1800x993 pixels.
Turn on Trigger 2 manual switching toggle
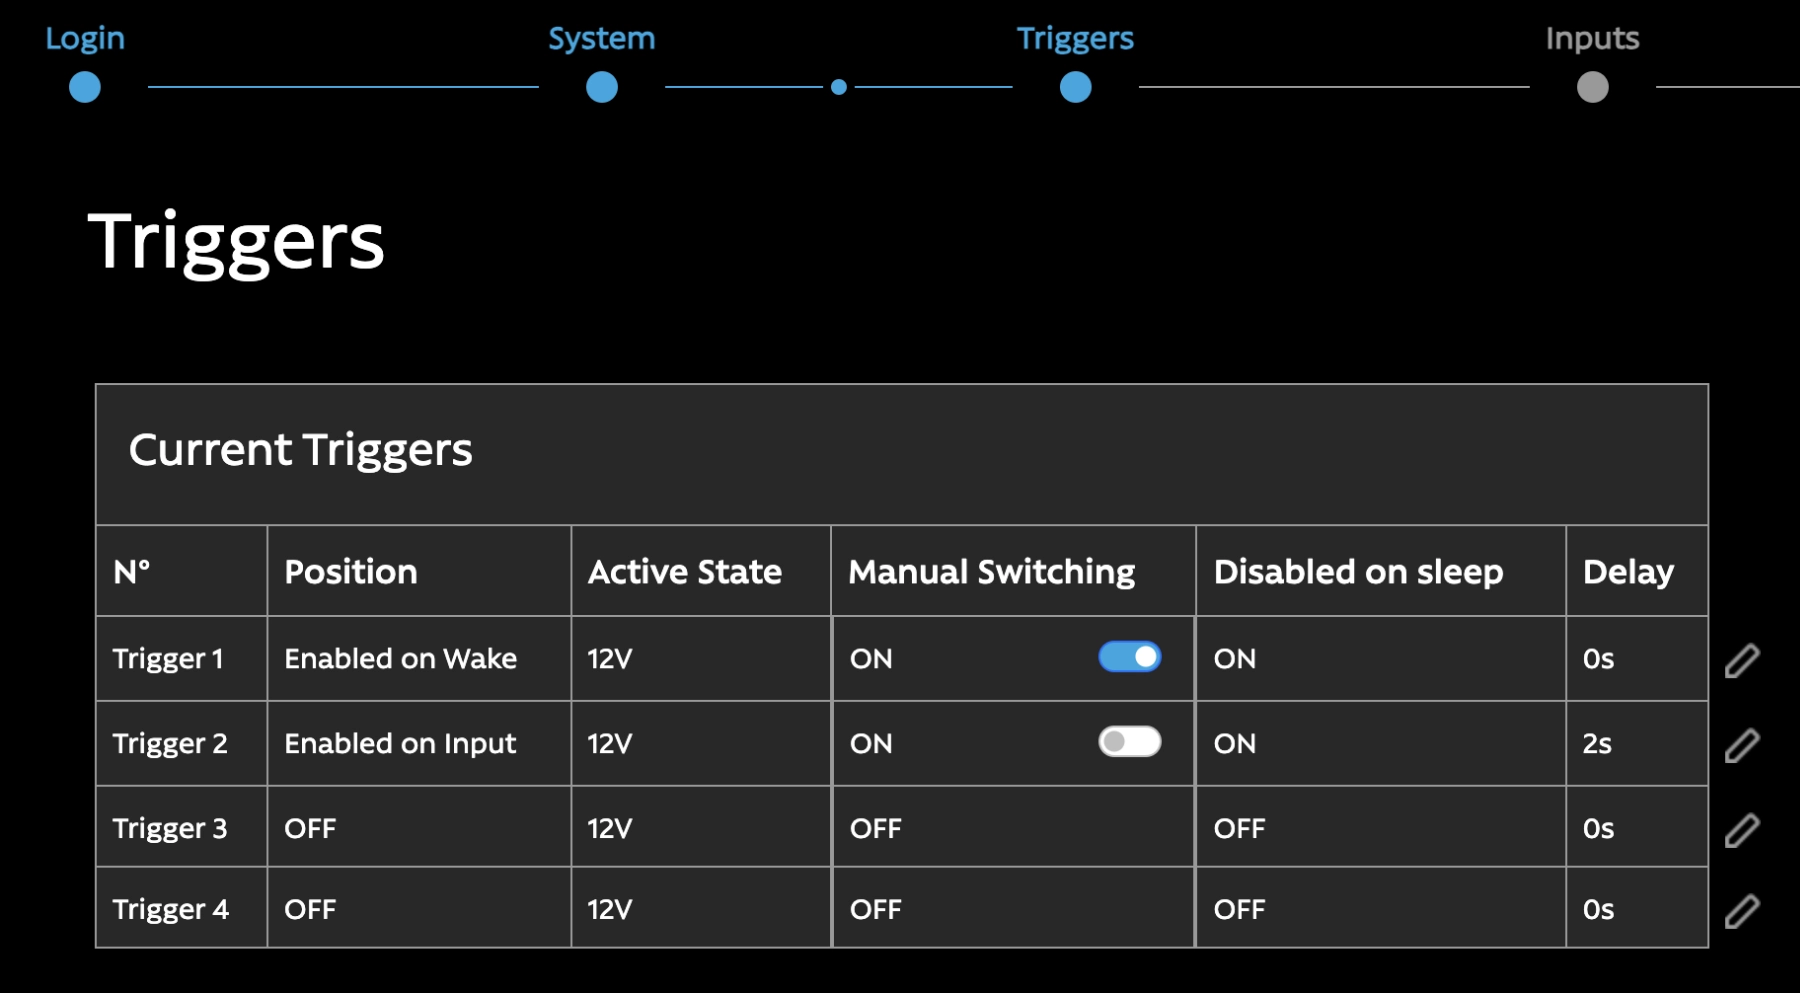[1129, 742]
